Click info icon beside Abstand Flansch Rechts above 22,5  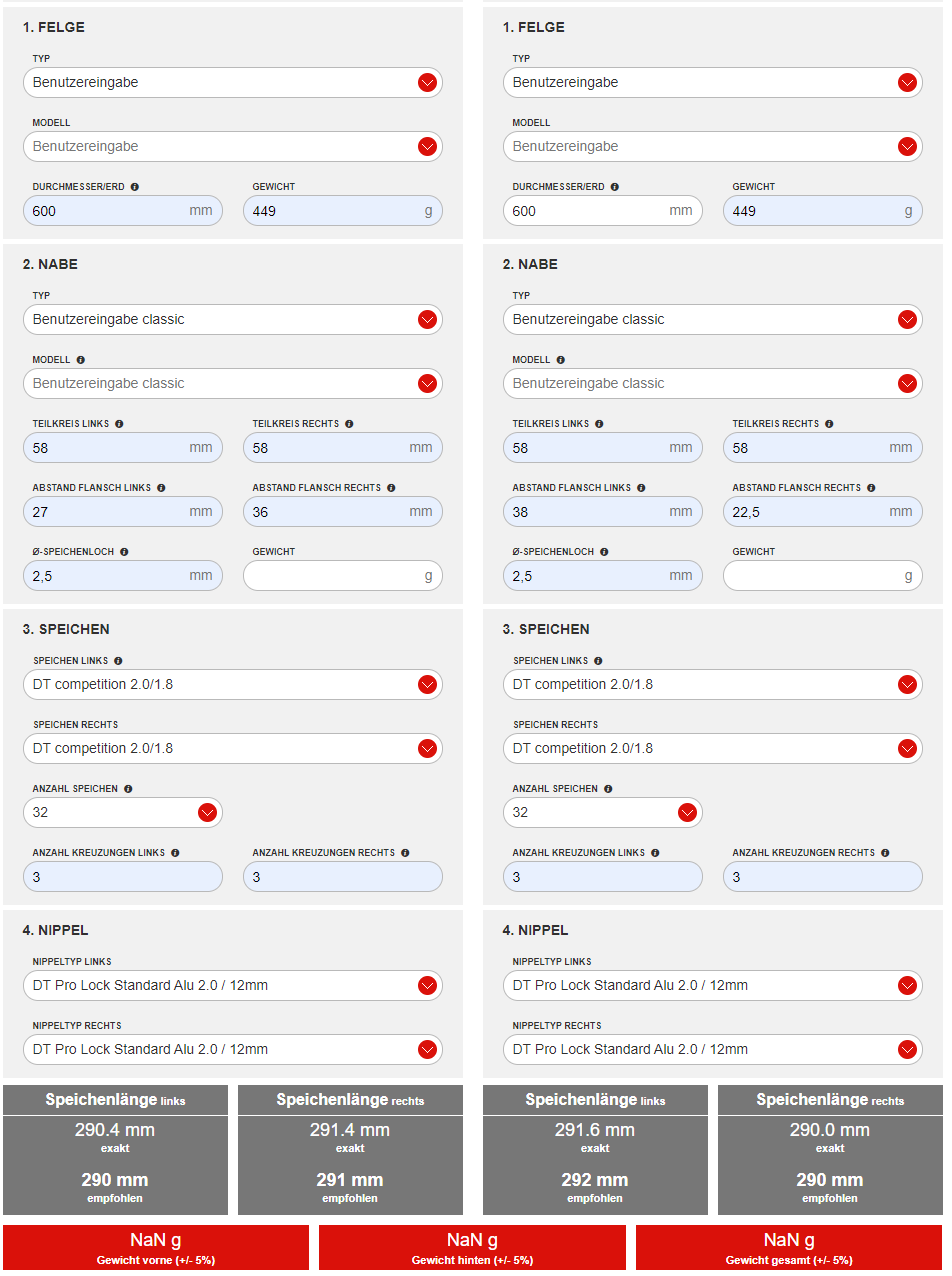point(871,488)
